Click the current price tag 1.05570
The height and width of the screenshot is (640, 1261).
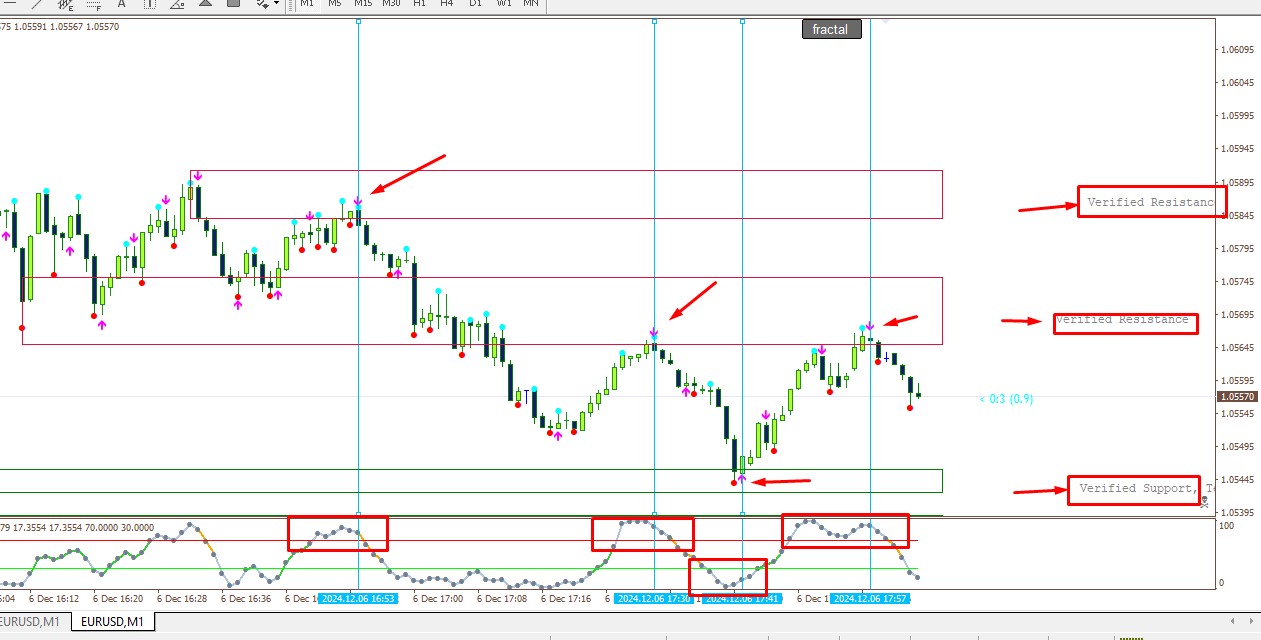point(1236,397)
